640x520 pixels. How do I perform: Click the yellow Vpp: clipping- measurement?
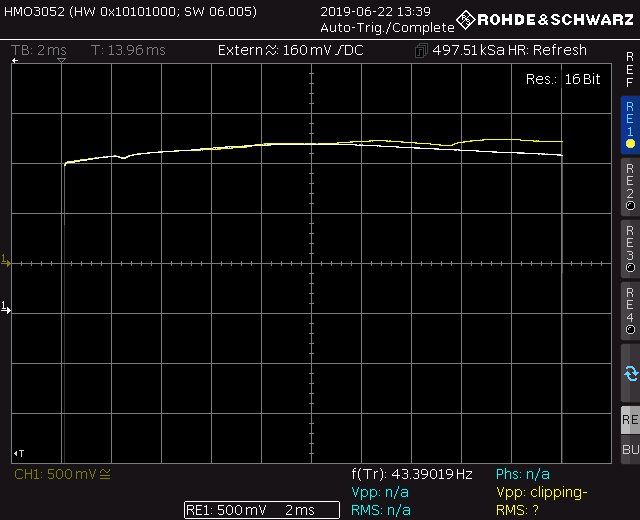[x=542, y=493]
